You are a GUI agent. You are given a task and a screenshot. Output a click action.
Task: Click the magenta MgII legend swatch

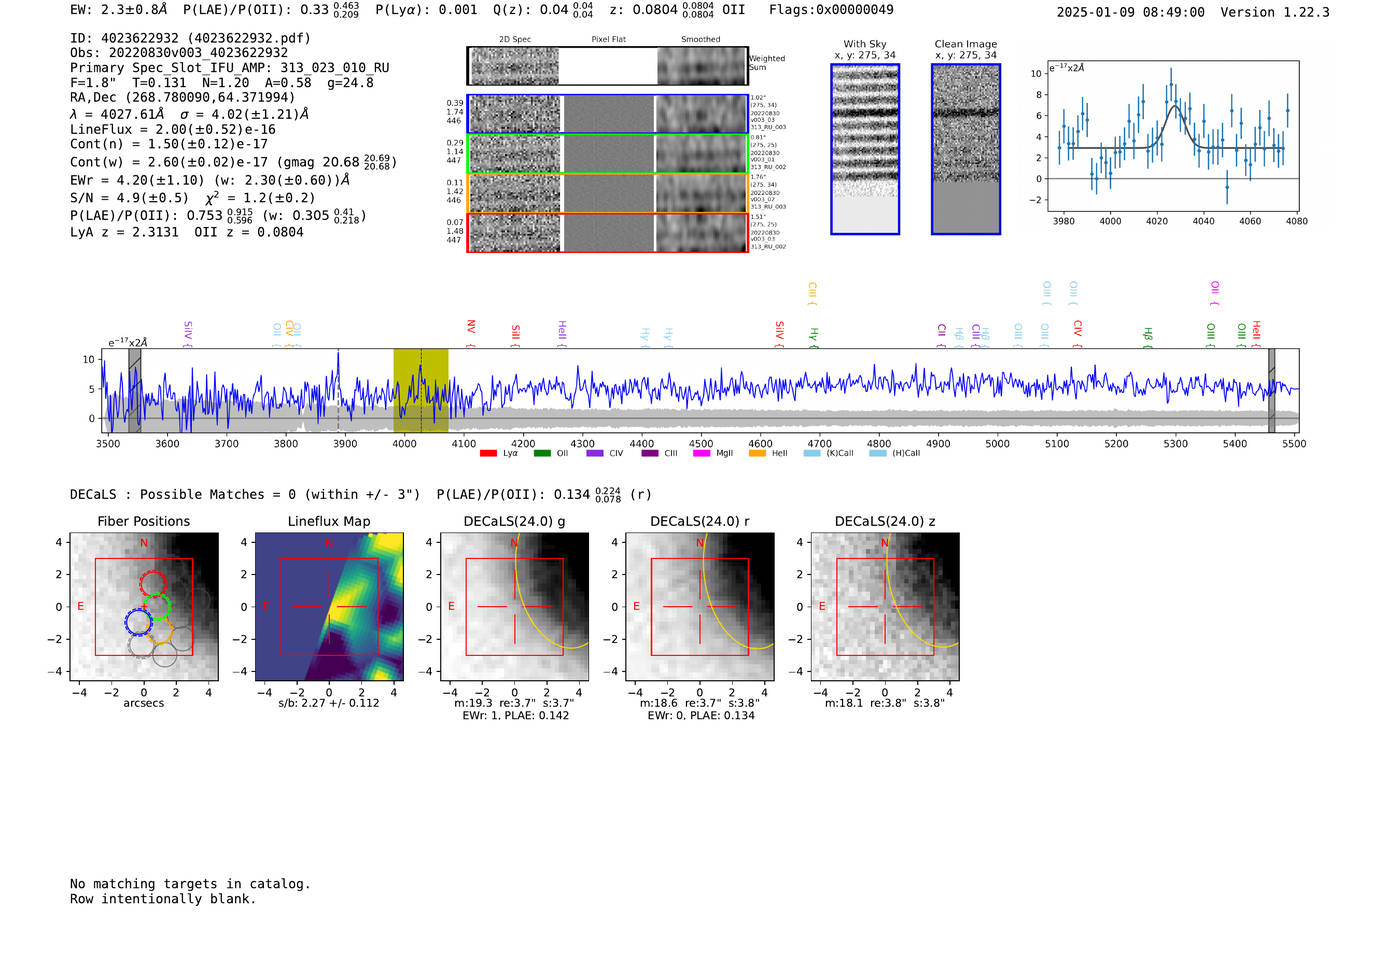pyautogui.click(x=702, y=453)
